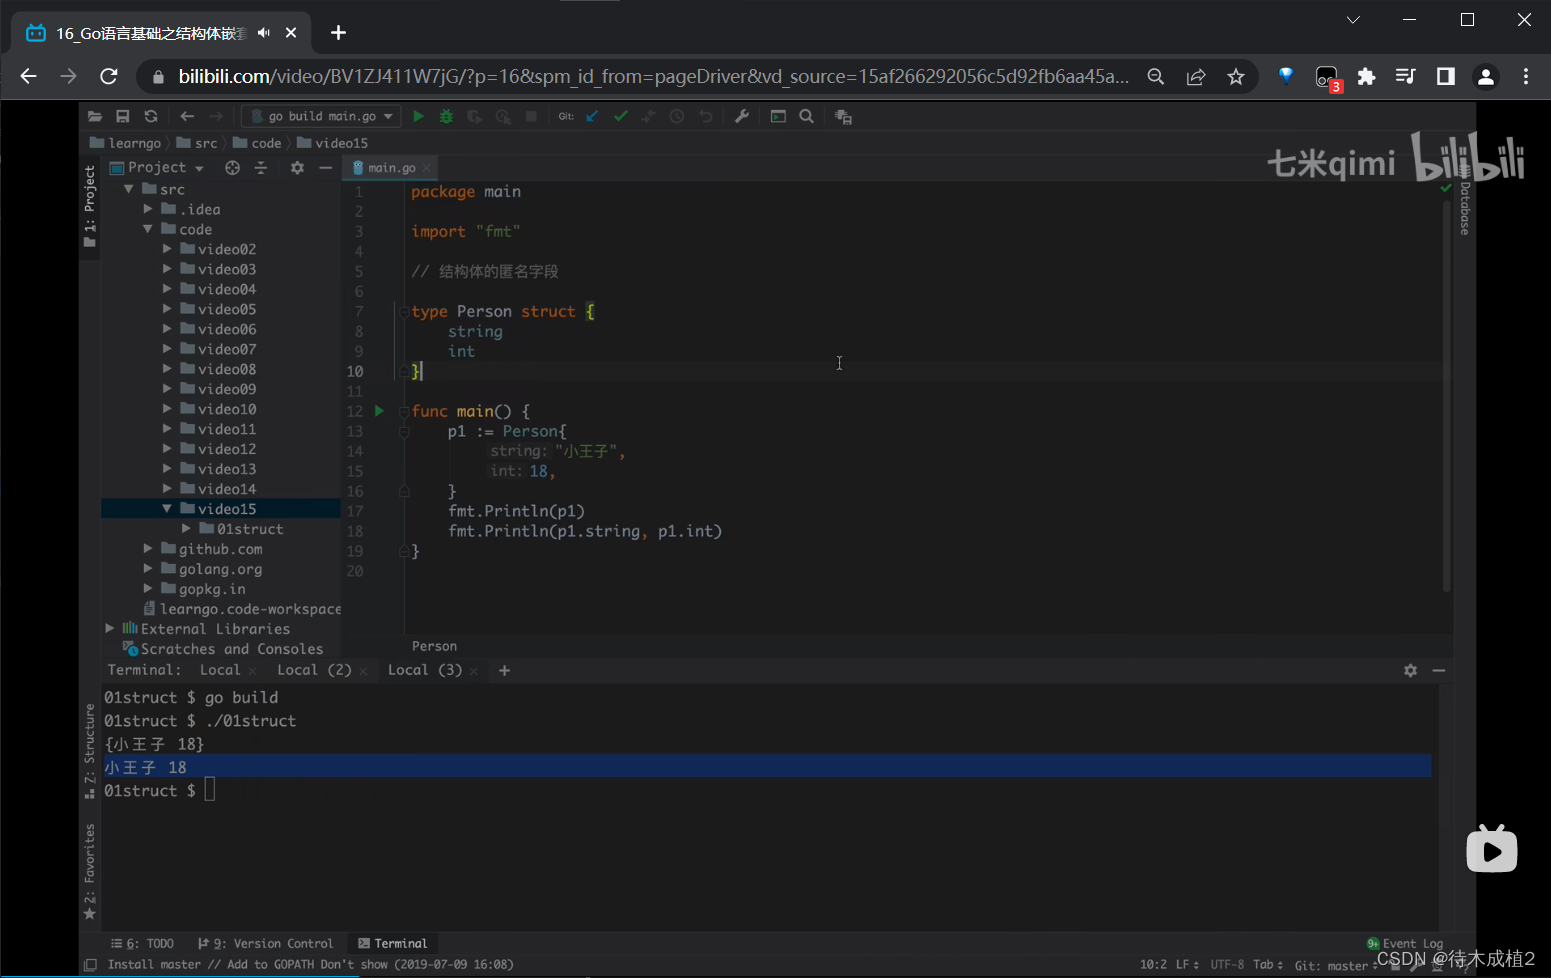Click the IDE Forward navigation arrow
Image resolution: width=1551 pixels, height=978 pixels.
coord(215,117)
